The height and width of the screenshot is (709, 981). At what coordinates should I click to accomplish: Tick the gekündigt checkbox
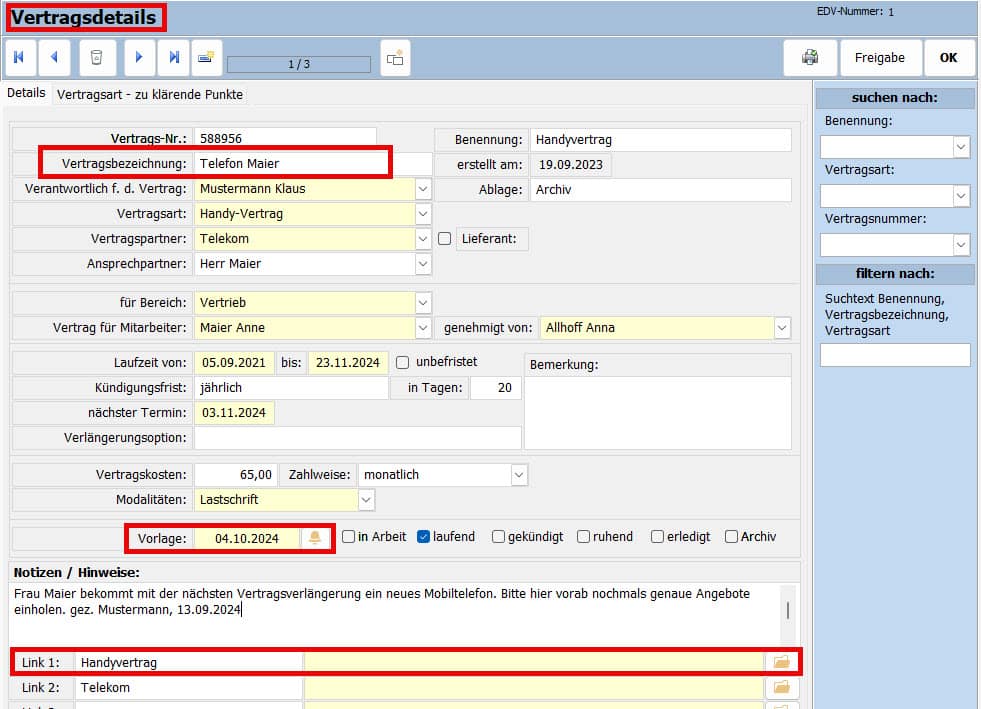tap(498, 537)
